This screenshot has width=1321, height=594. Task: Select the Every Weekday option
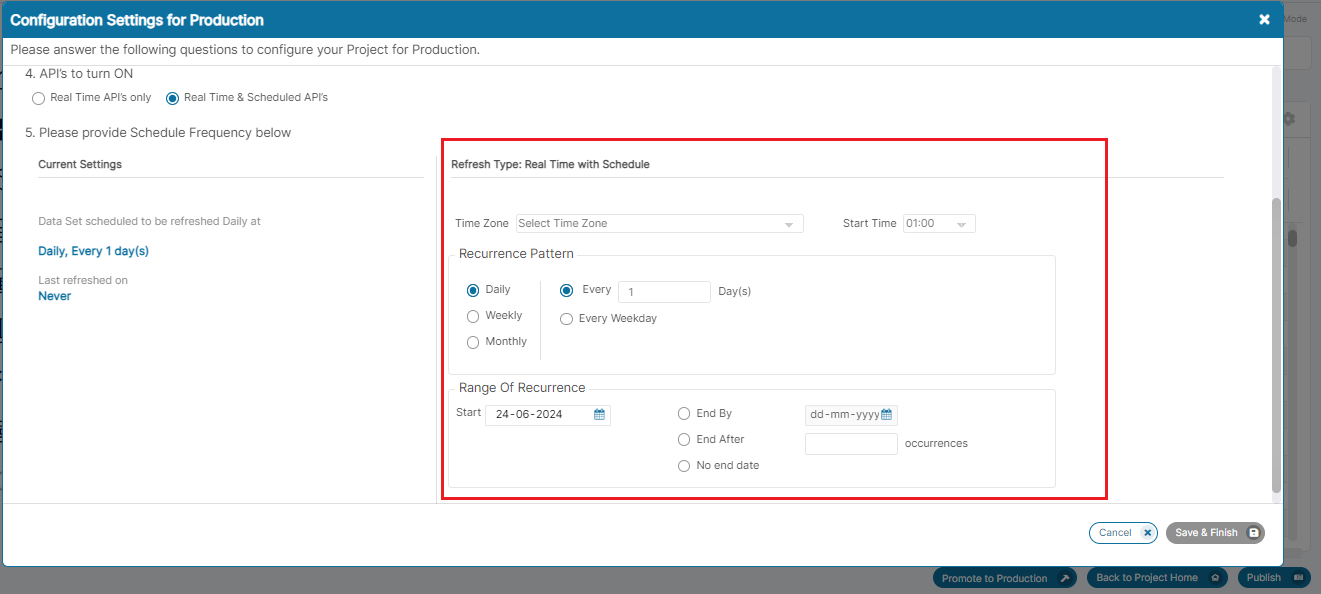[x=567, y=319]
